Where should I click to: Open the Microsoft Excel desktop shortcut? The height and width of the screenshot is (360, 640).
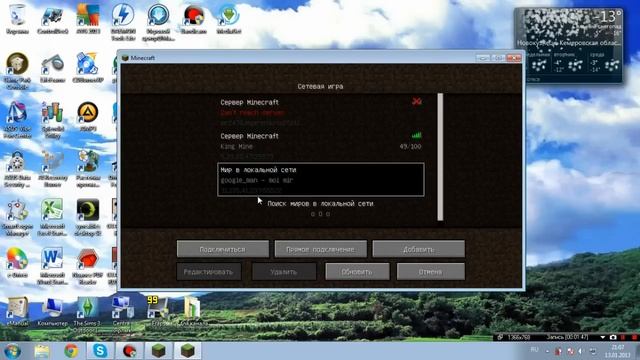(x=52, y=217)
